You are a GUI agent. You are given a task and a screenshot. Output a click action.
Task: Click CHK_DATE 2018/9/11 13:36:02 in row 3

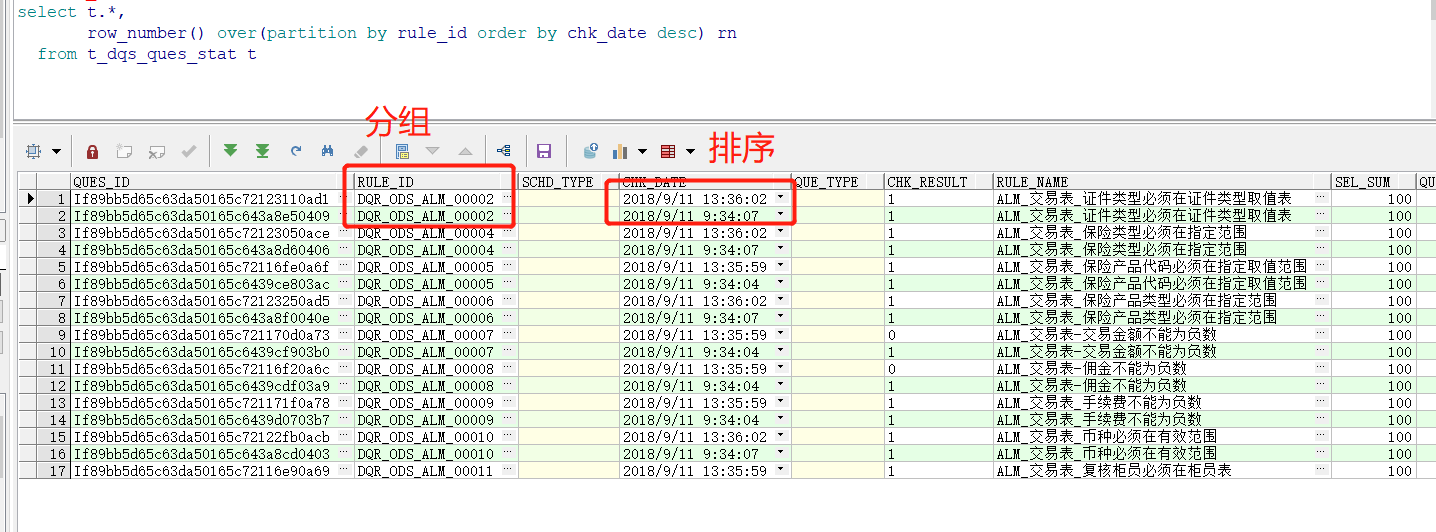(x=695, y=233)
